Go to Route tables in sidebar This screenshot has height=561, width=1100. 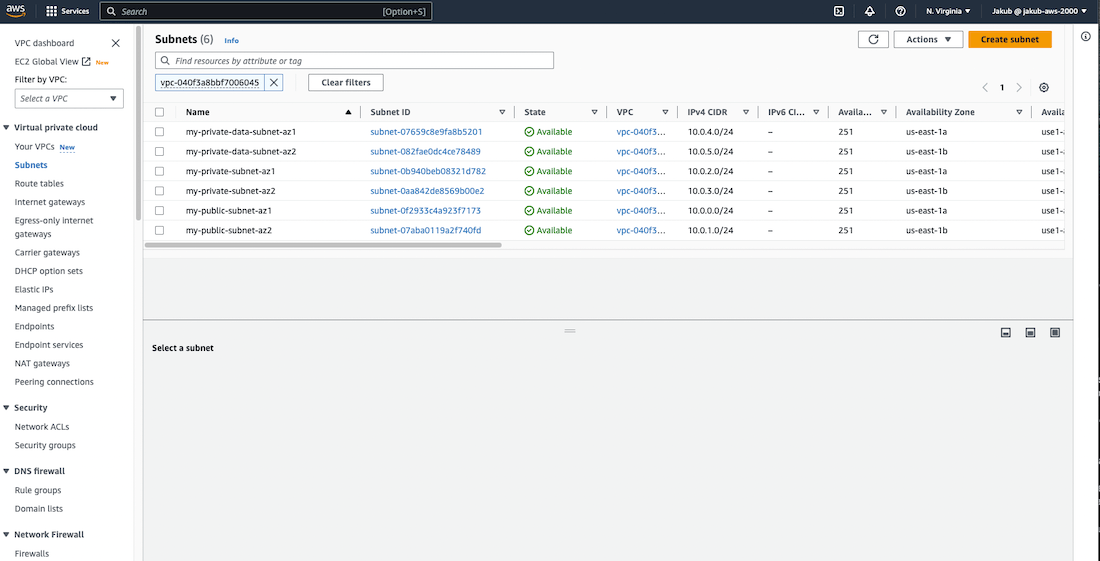39,184
